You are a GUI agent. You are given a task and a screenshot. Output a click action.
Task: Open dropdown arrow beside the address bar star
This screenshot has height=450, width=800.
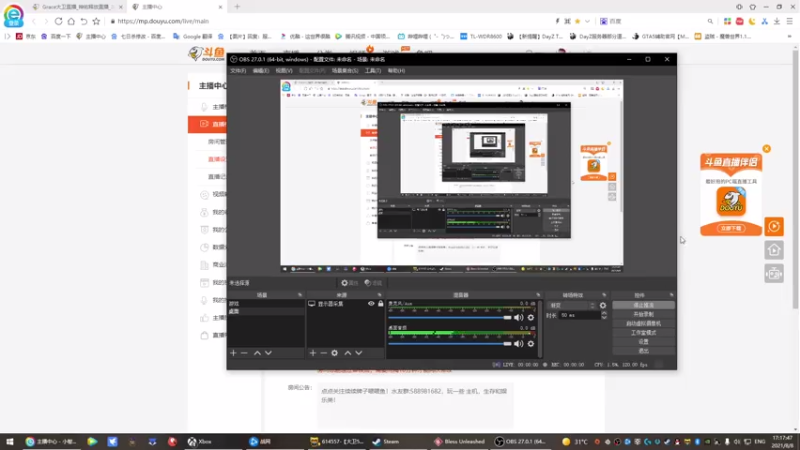pos(587,21)
